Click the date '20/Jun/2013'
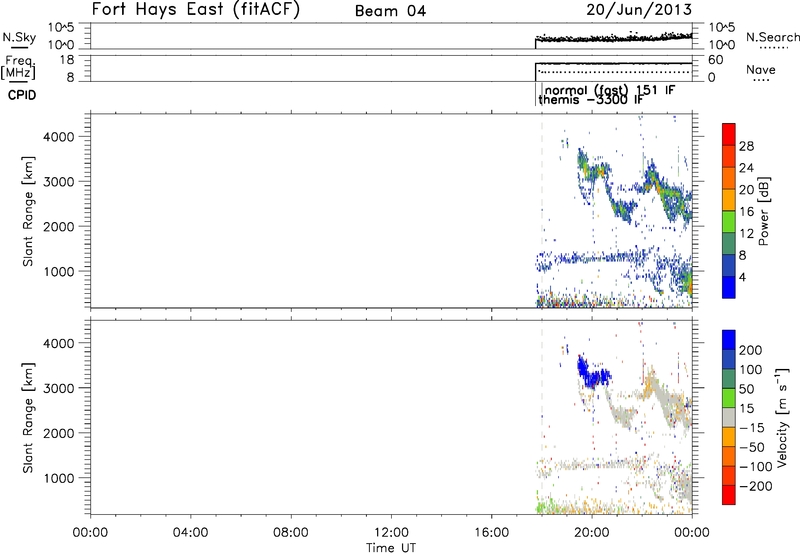This screenshot has width=800, height=554. coord(639,10)
